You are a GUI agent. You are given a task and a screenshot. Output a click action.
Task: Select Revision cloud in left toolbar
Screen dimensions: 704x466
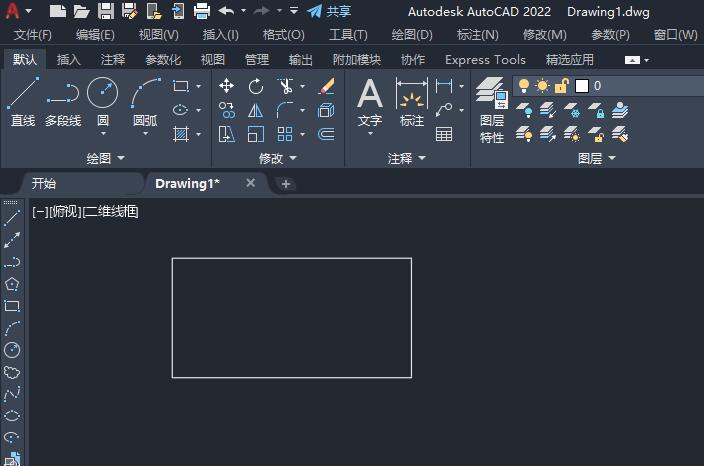coord(12,372)
